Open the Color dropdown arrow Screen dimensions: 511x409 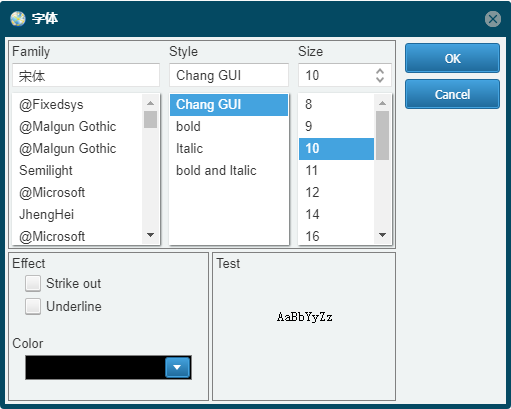coord(177,367)
